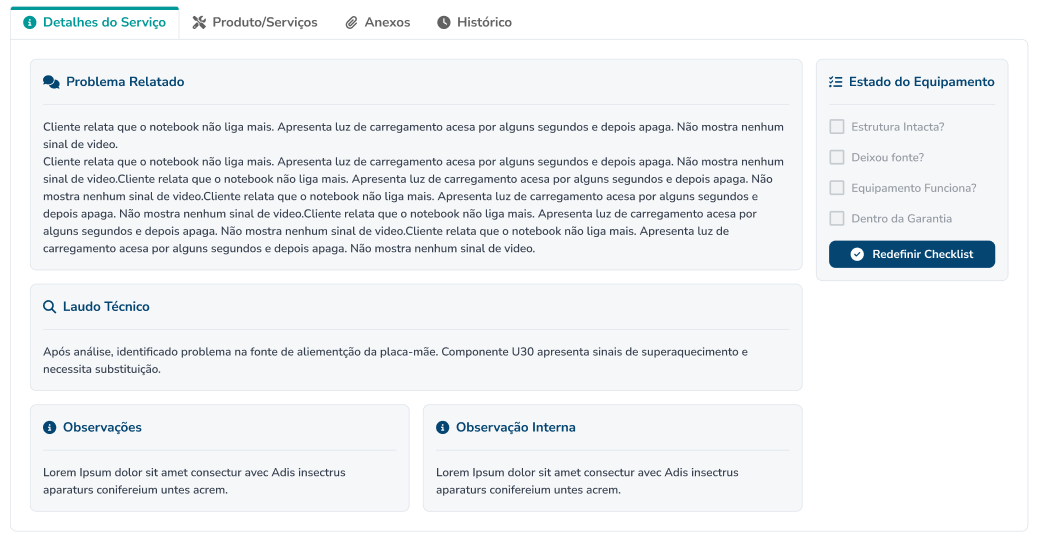Mark the Dentro da Garantia checkbox

tap(837, 218)
